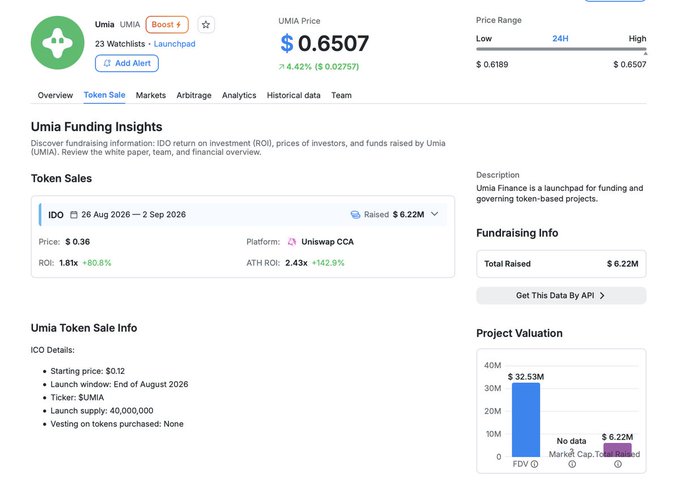Viewport: 680px width, 490px height.
Task: Click the ATH ROI 2.43x value
Action: click(296, 263)
